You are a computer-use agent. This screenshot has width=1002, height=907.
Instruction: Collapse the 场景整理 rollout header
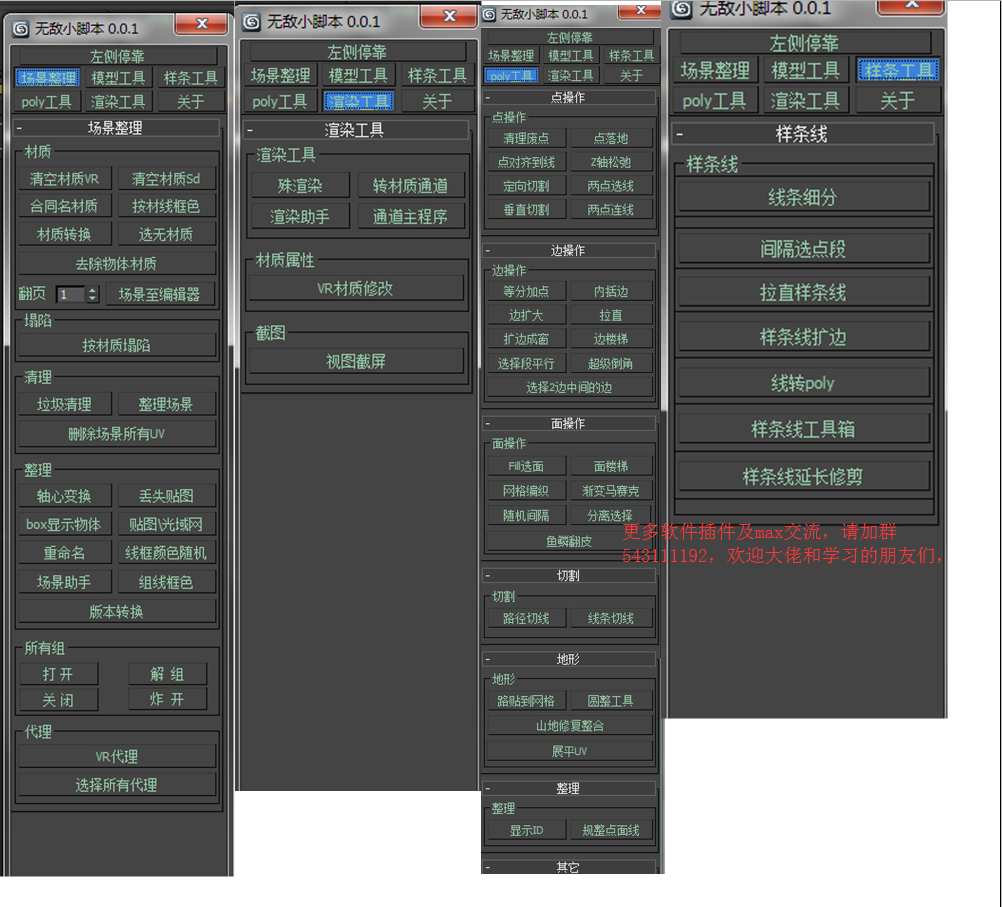[x=116, y=128]
